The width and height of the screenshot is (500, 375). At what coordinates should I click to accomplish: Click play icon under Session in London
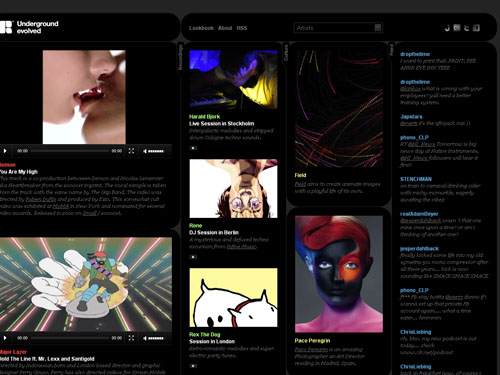(x=193, y=366)
